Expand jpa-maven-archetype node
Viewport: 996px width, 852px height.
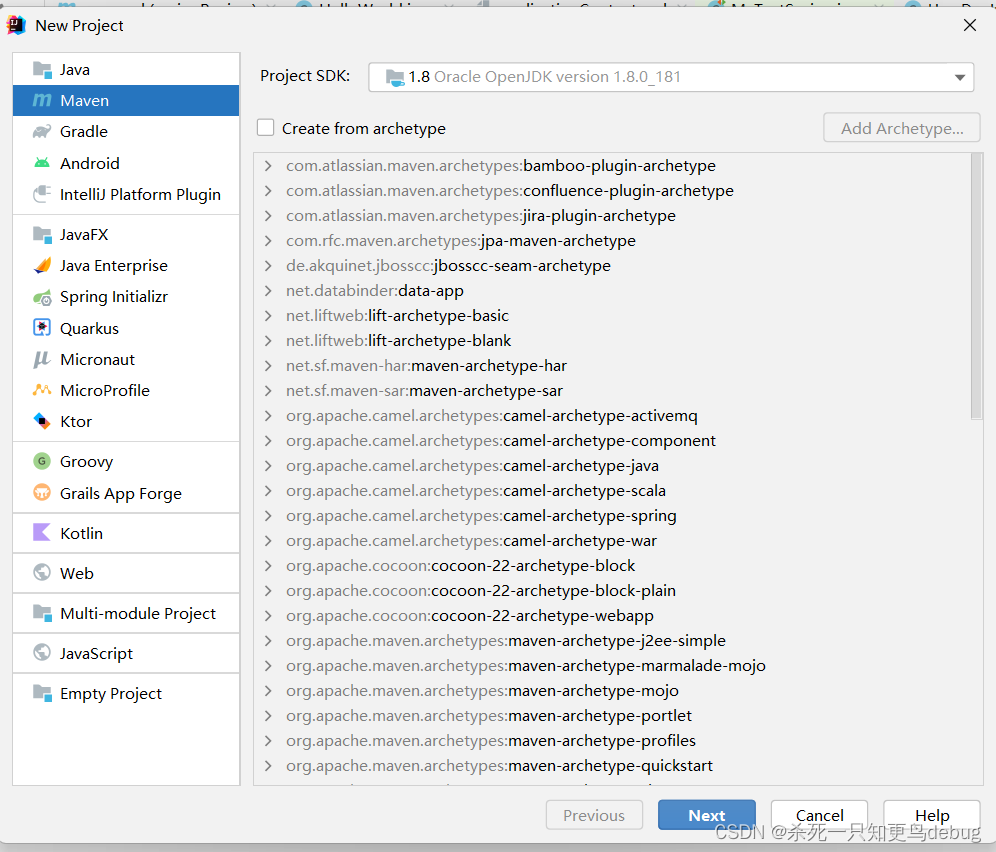point(268,241)
